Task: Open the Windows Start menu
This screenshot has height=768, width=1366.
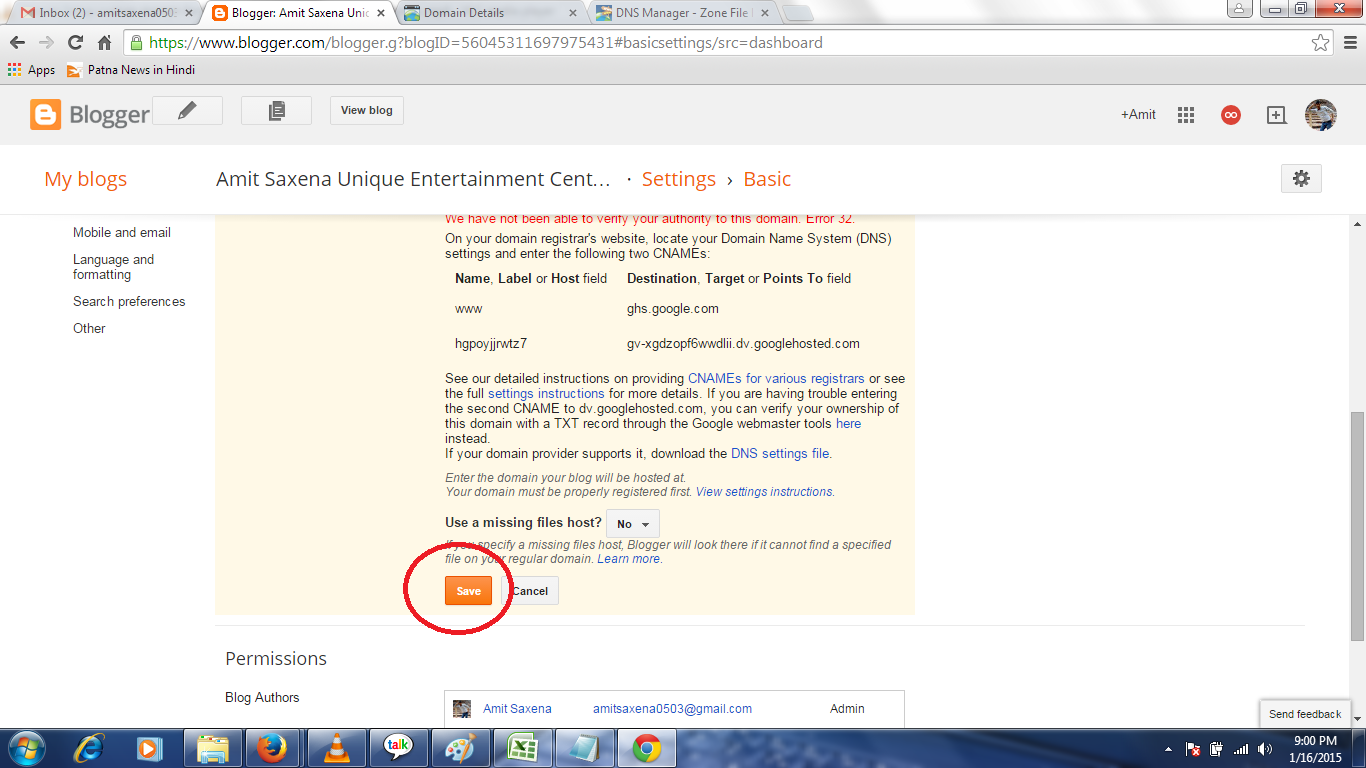Action: pyautogui.click(x=26, y=748)
